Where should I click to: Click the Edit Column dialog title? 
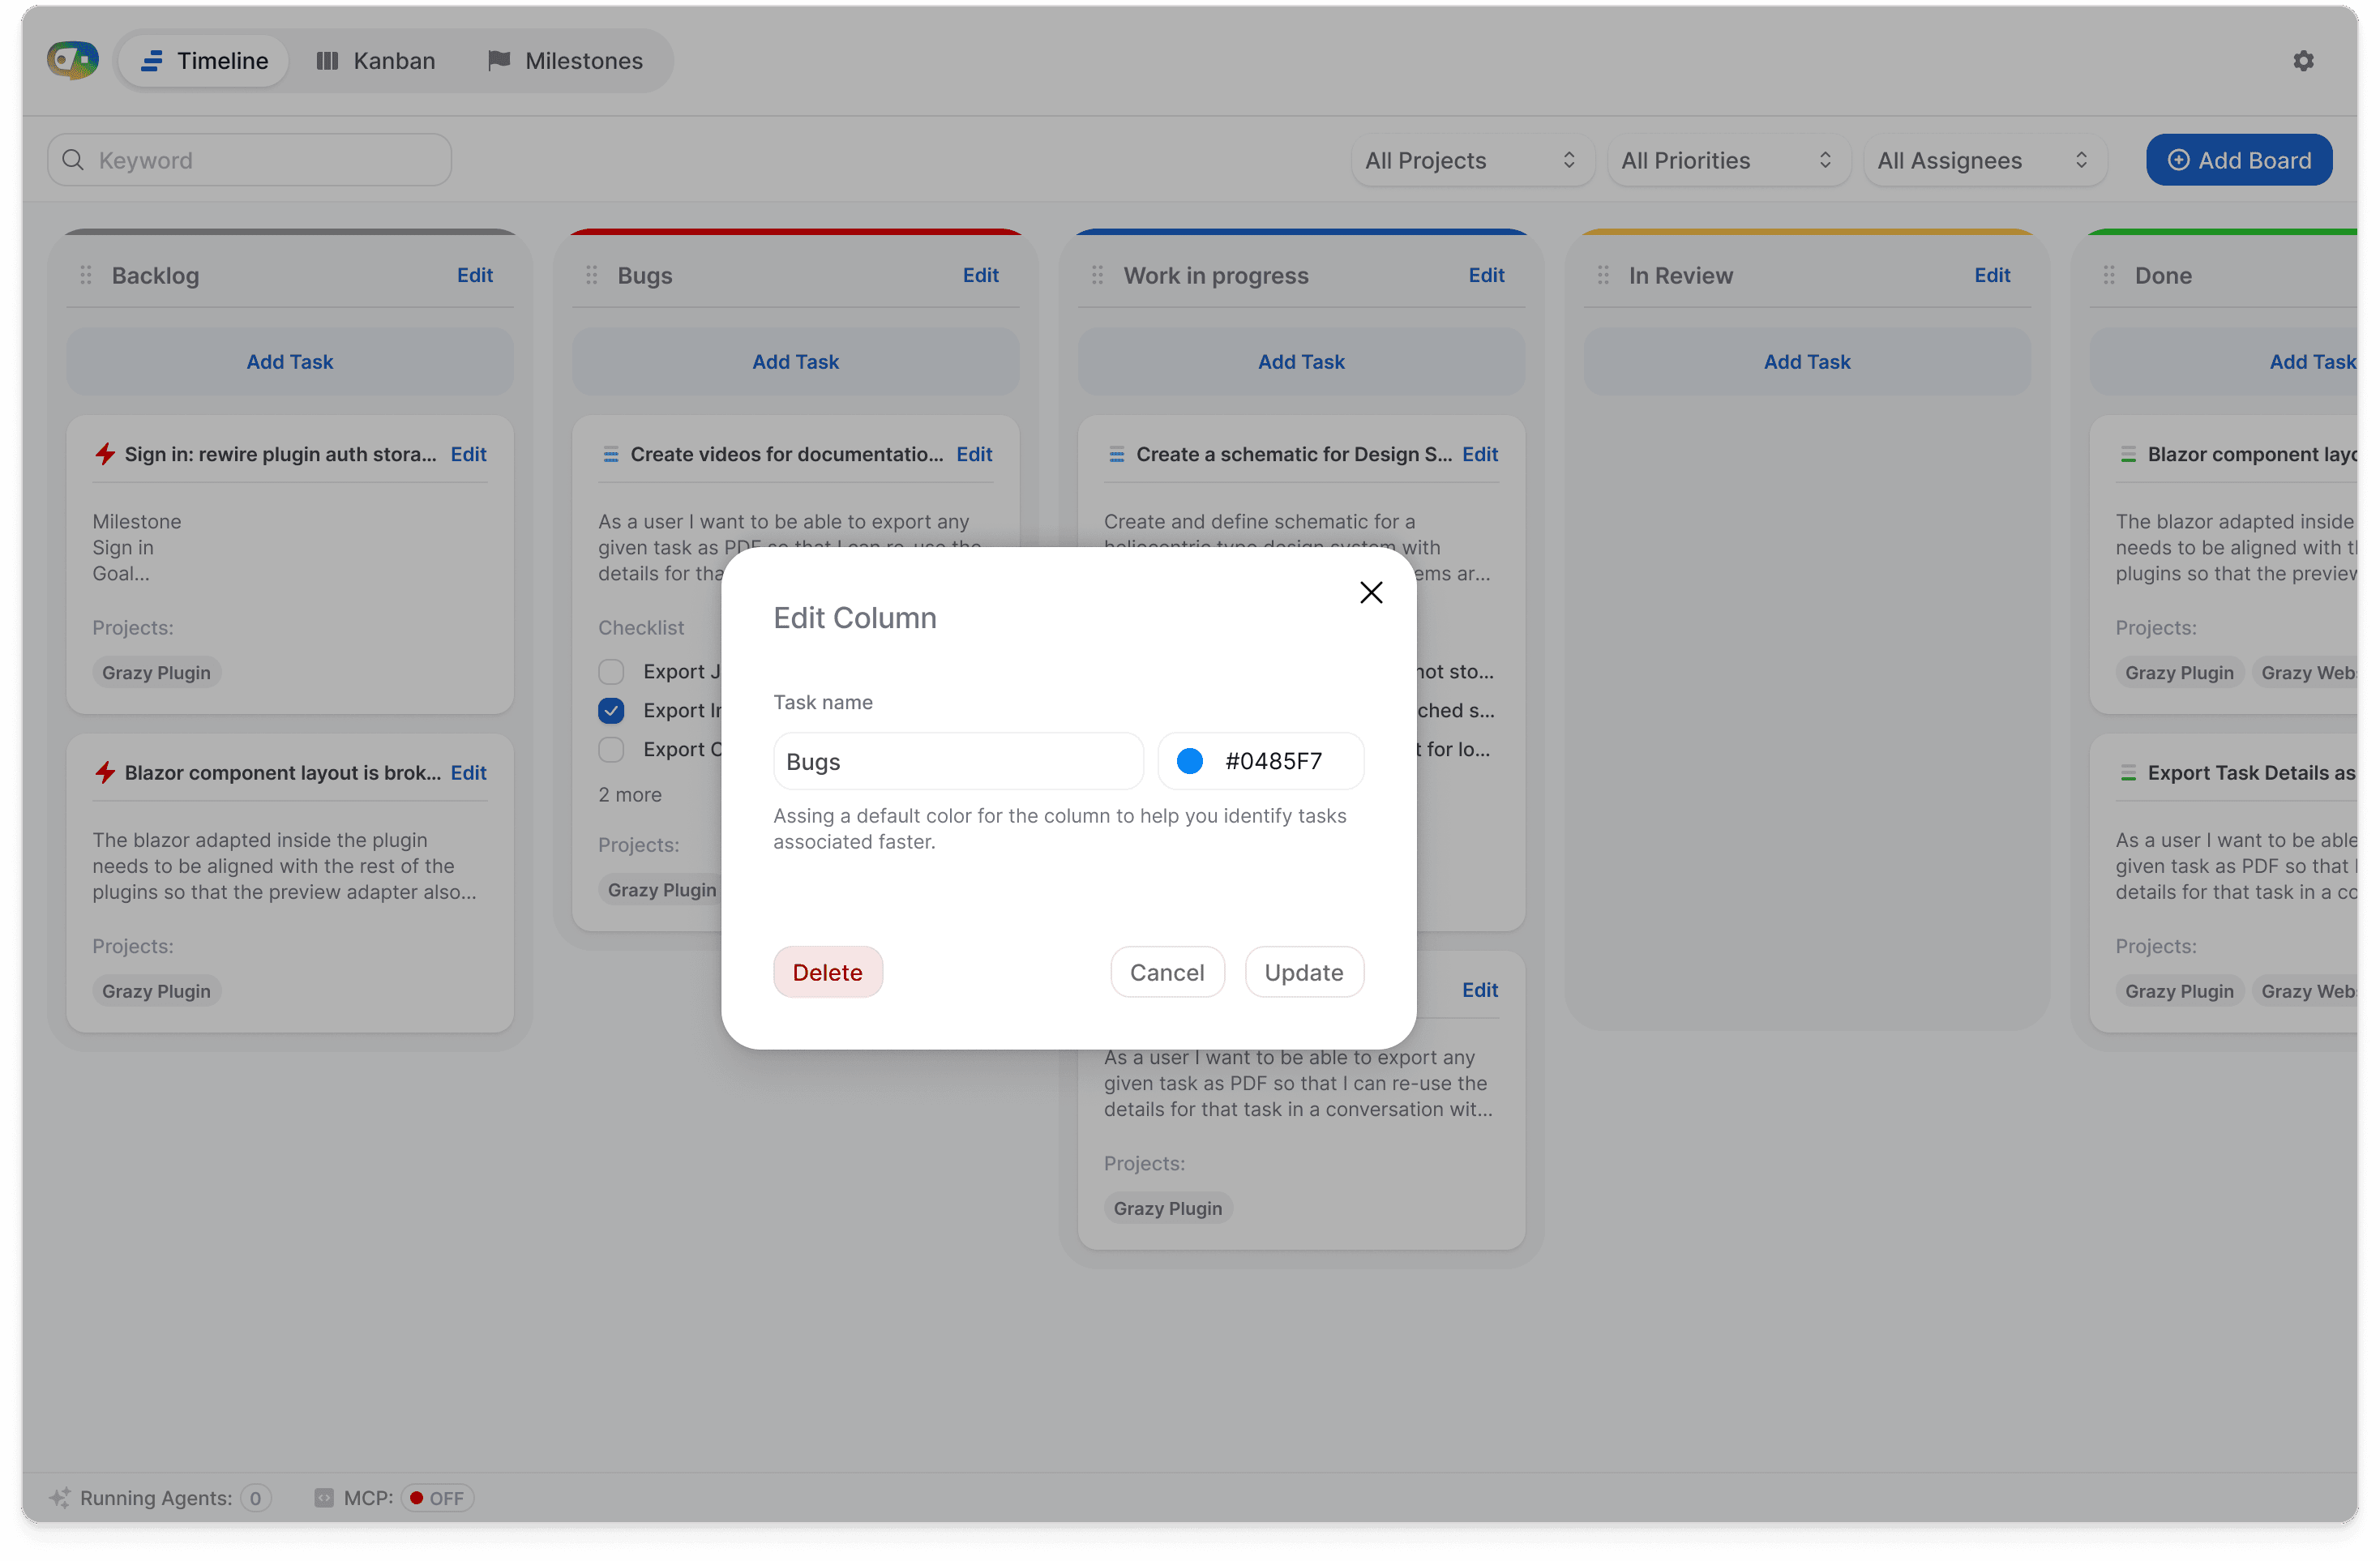855,618
